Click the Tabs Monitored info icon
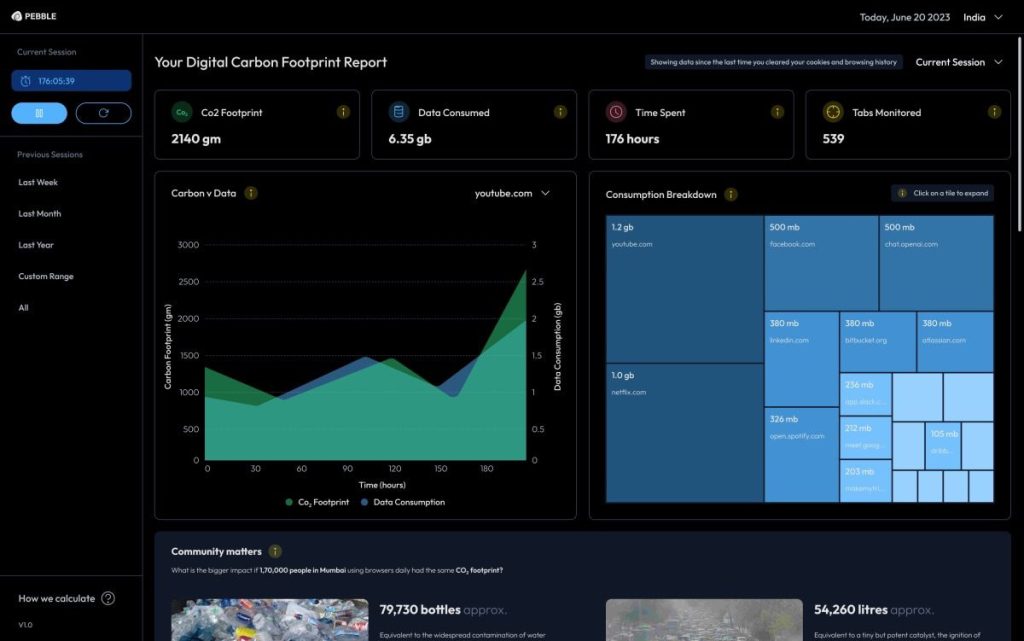The height and width of the screenshot is (641, 1024). point(994,112)
